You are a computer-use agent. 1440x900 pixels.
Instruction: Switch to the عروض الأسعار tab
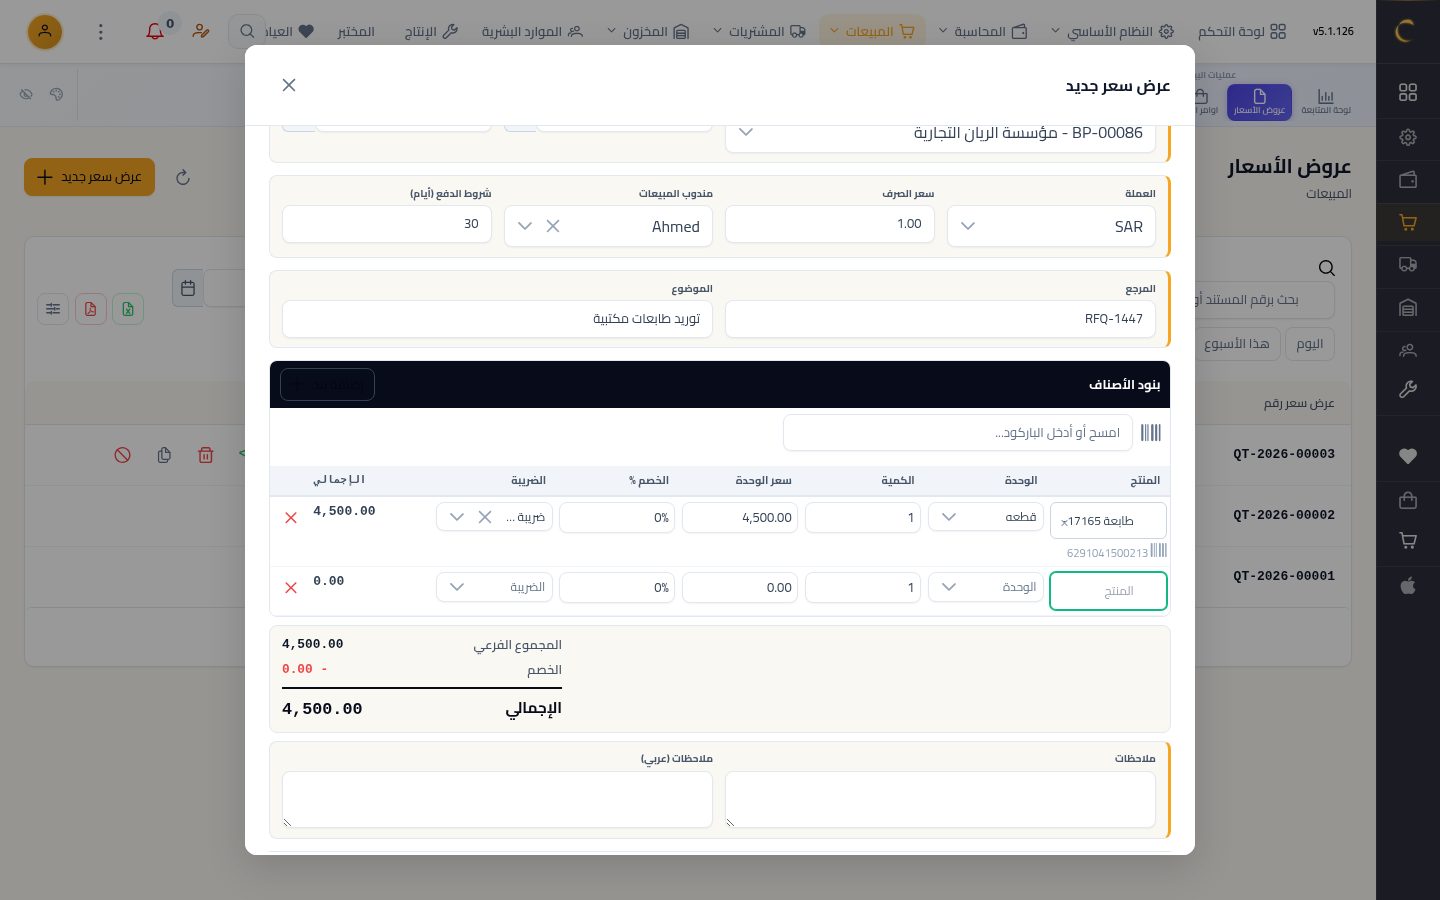[x=1259, y=102]
